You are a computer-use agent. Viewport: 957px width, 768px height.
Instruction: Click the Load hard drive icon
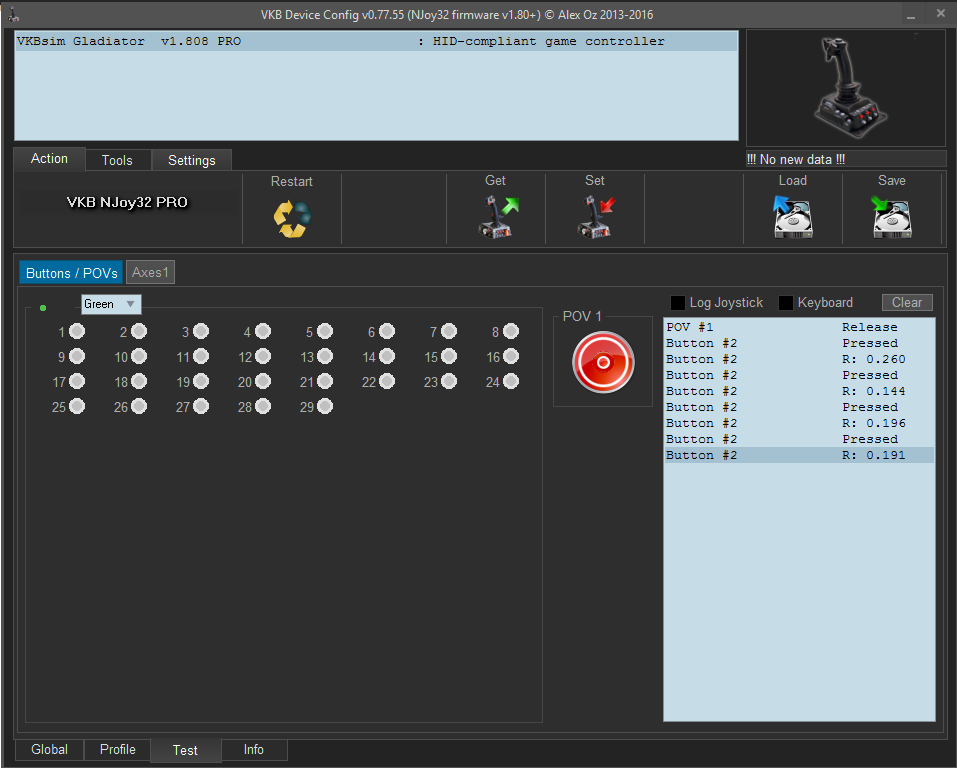792,217
